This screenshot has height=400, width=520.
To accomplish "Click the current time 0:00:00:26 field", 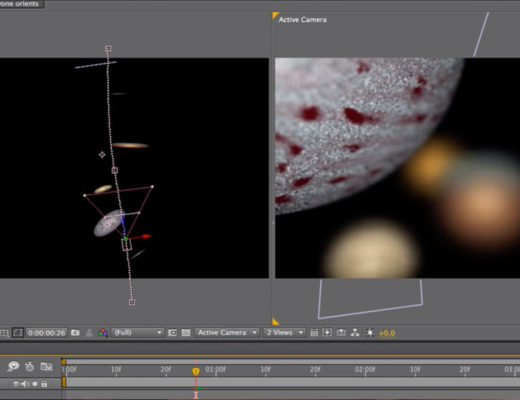I will (46, 333).
